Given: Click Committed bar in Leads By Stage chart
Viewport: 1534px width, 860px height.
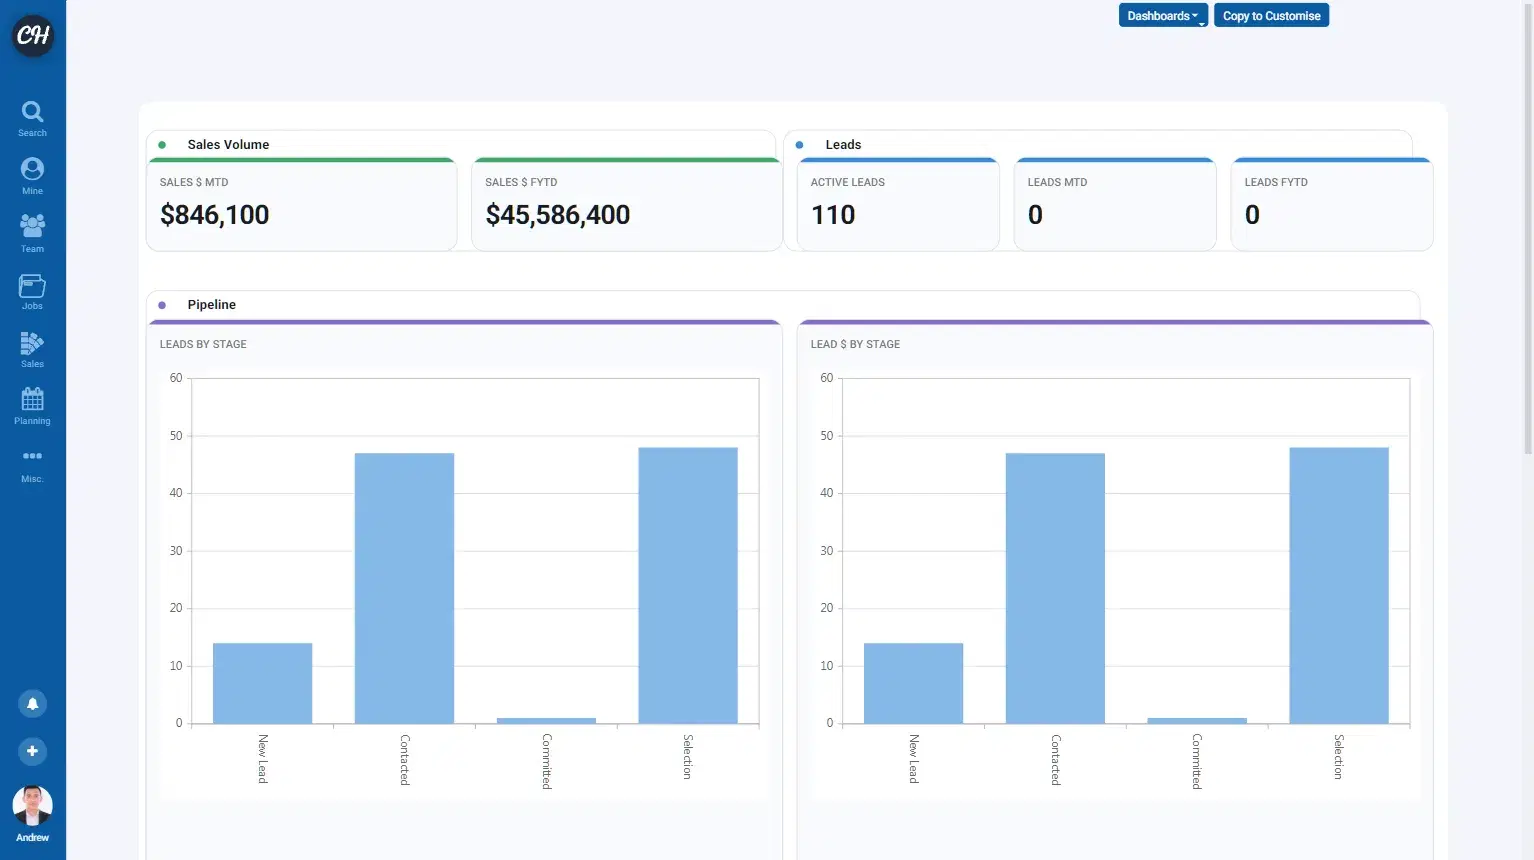Looking at the screenshot, I should 546,720.
